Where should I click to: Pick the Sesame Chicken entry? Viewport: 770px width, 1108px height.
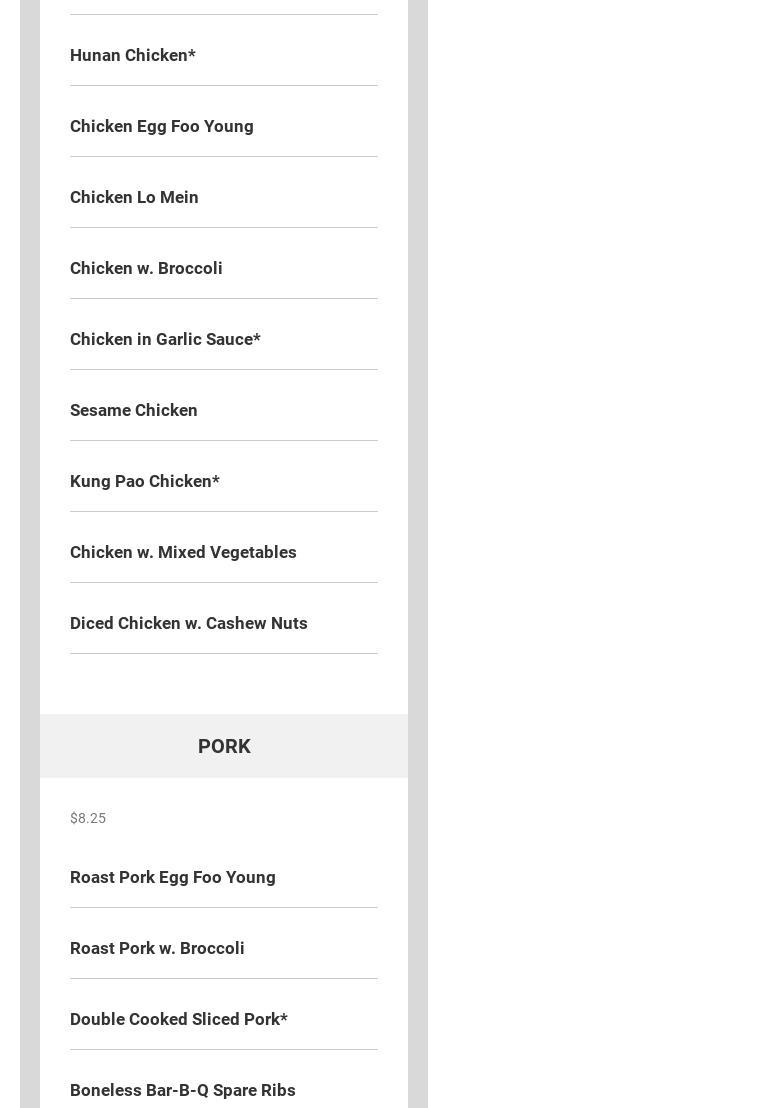pyautogui.click(x=133, y=410)
